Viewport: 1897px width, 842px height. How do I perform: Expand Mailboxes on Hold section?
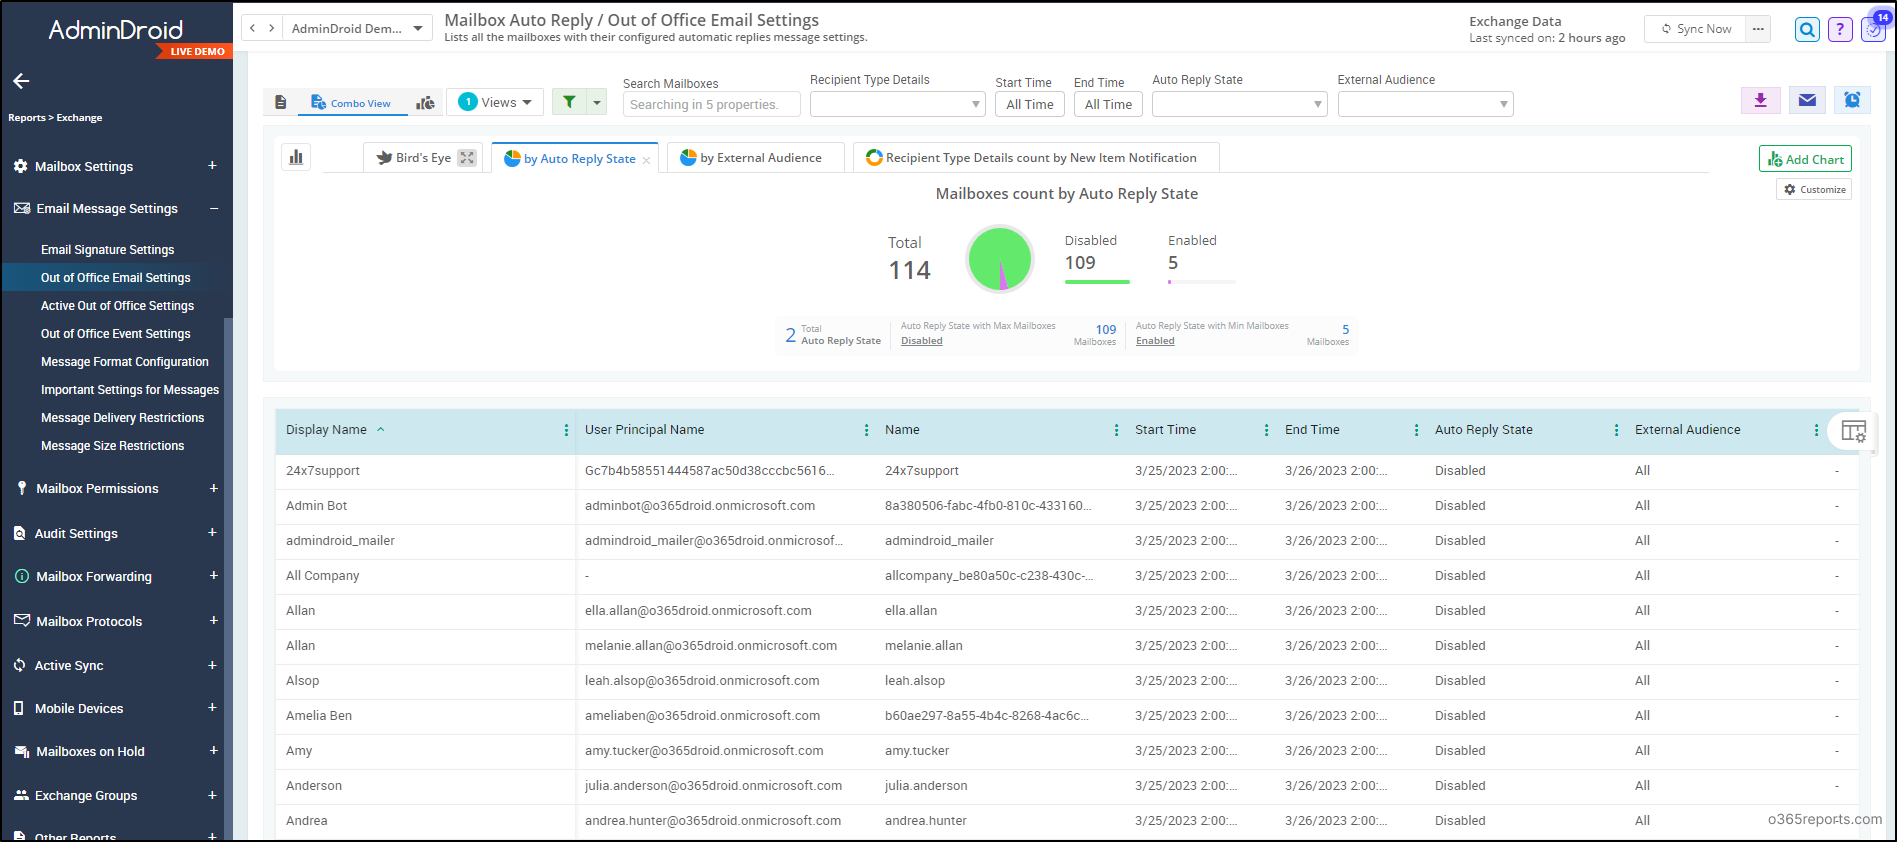(214, 751)
